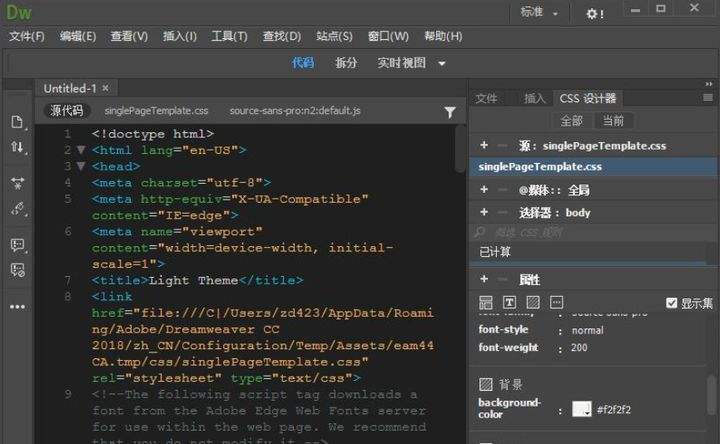Show the more properties category icon
Screen dimensions: 720x444
(x=557, y=302)
